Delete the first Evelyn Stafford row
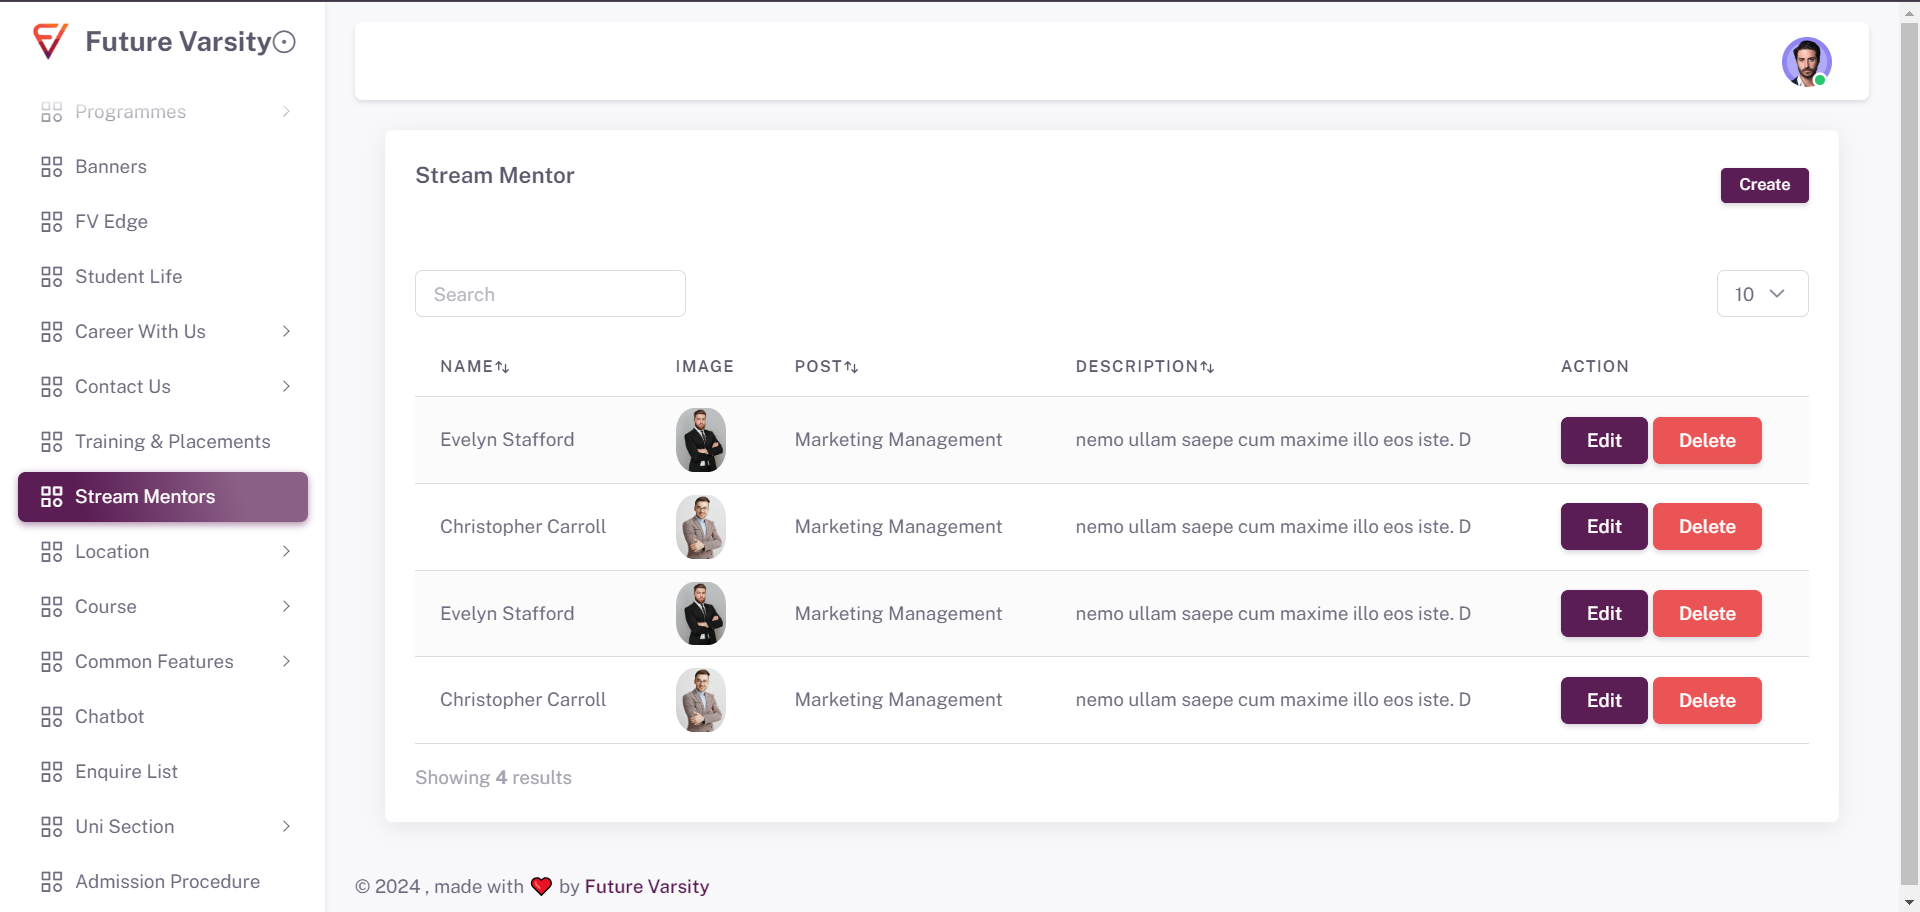The width and height of the screenshot is (1920, 912). tap(1706, 440)
